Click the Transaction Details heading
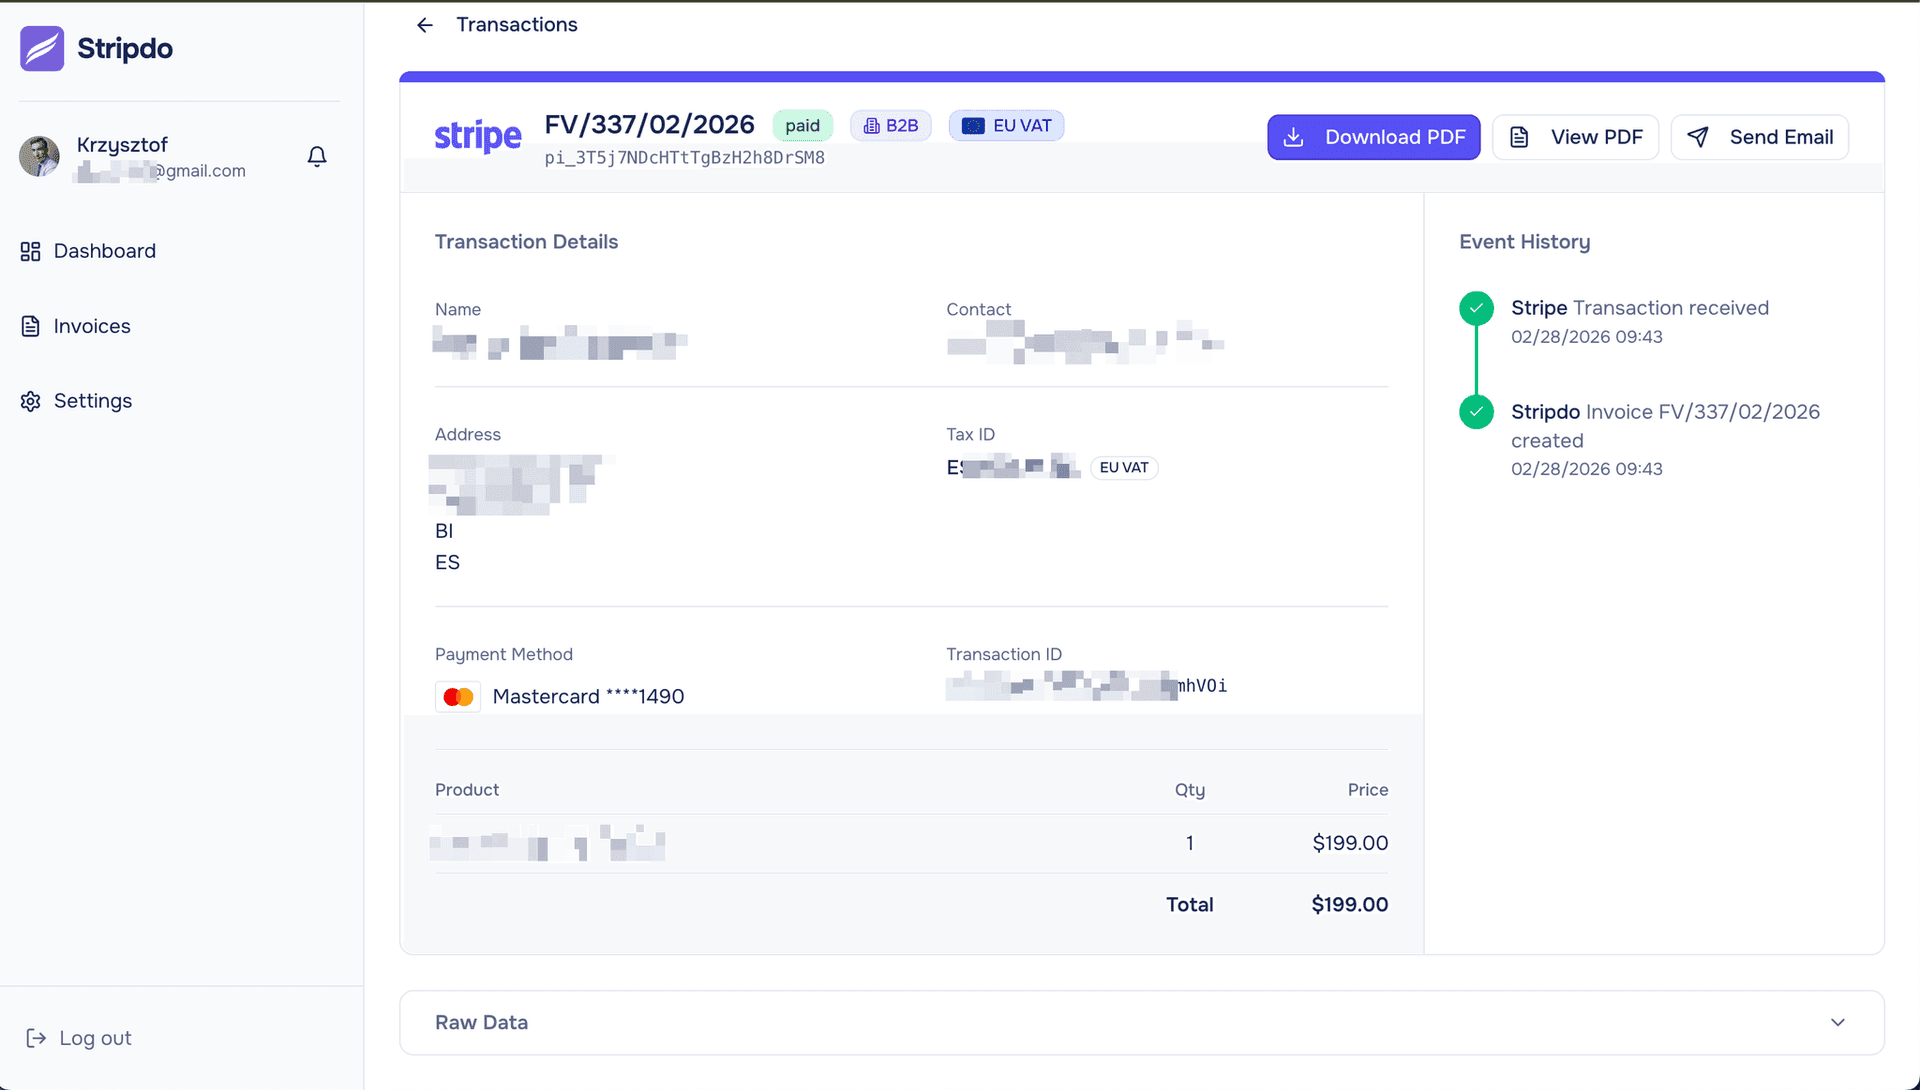 click(526, 242)
